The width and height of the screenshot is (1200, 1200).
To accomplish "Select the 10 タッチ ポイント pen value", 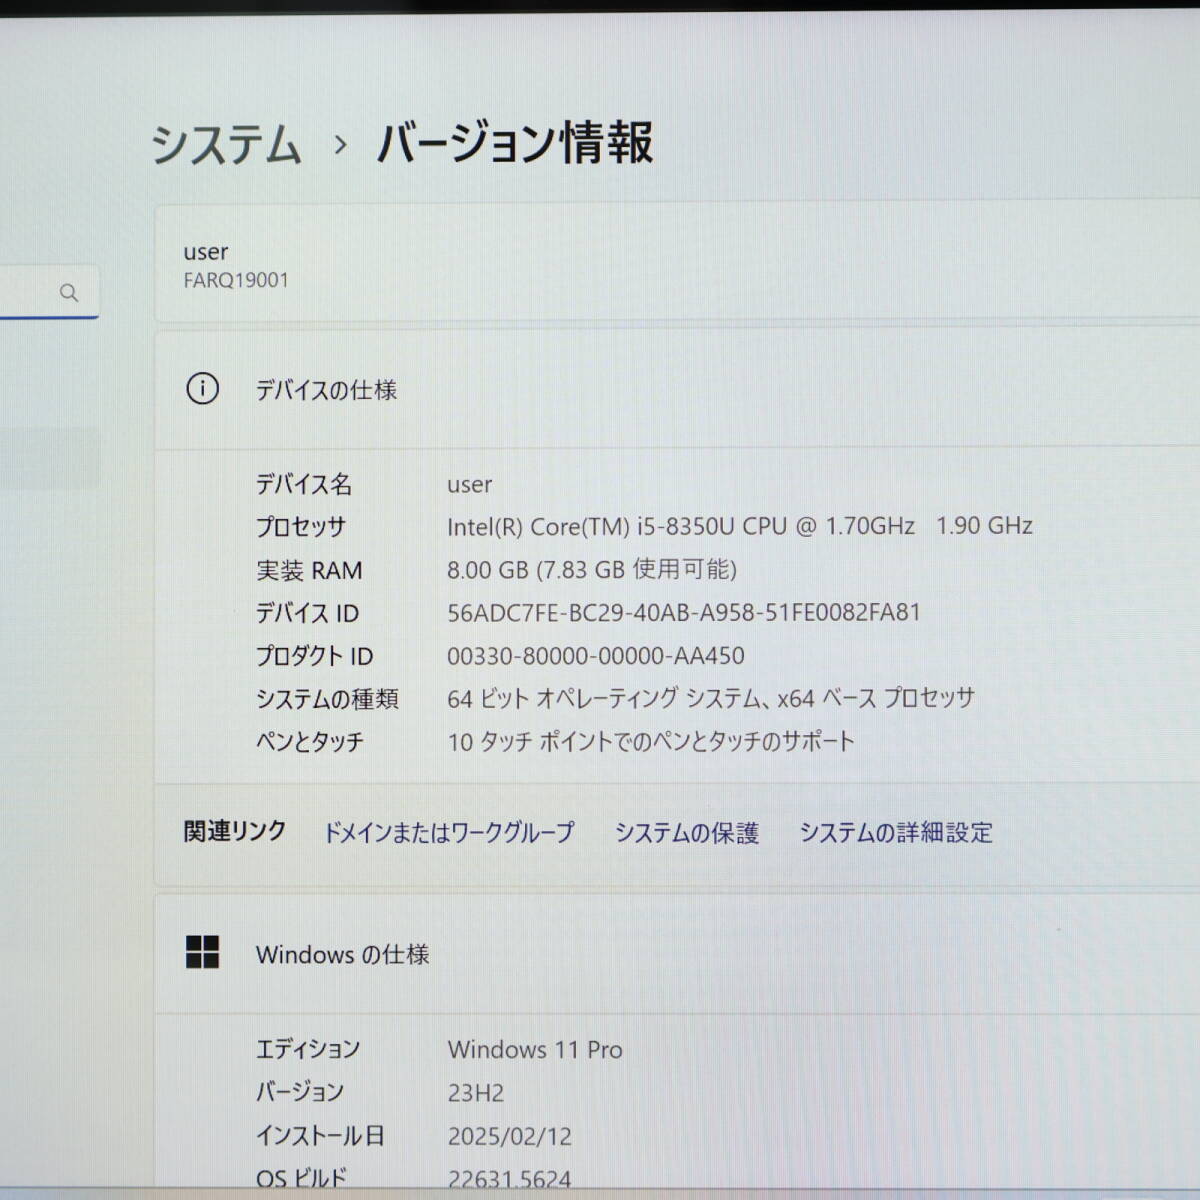I will point(651,741).
